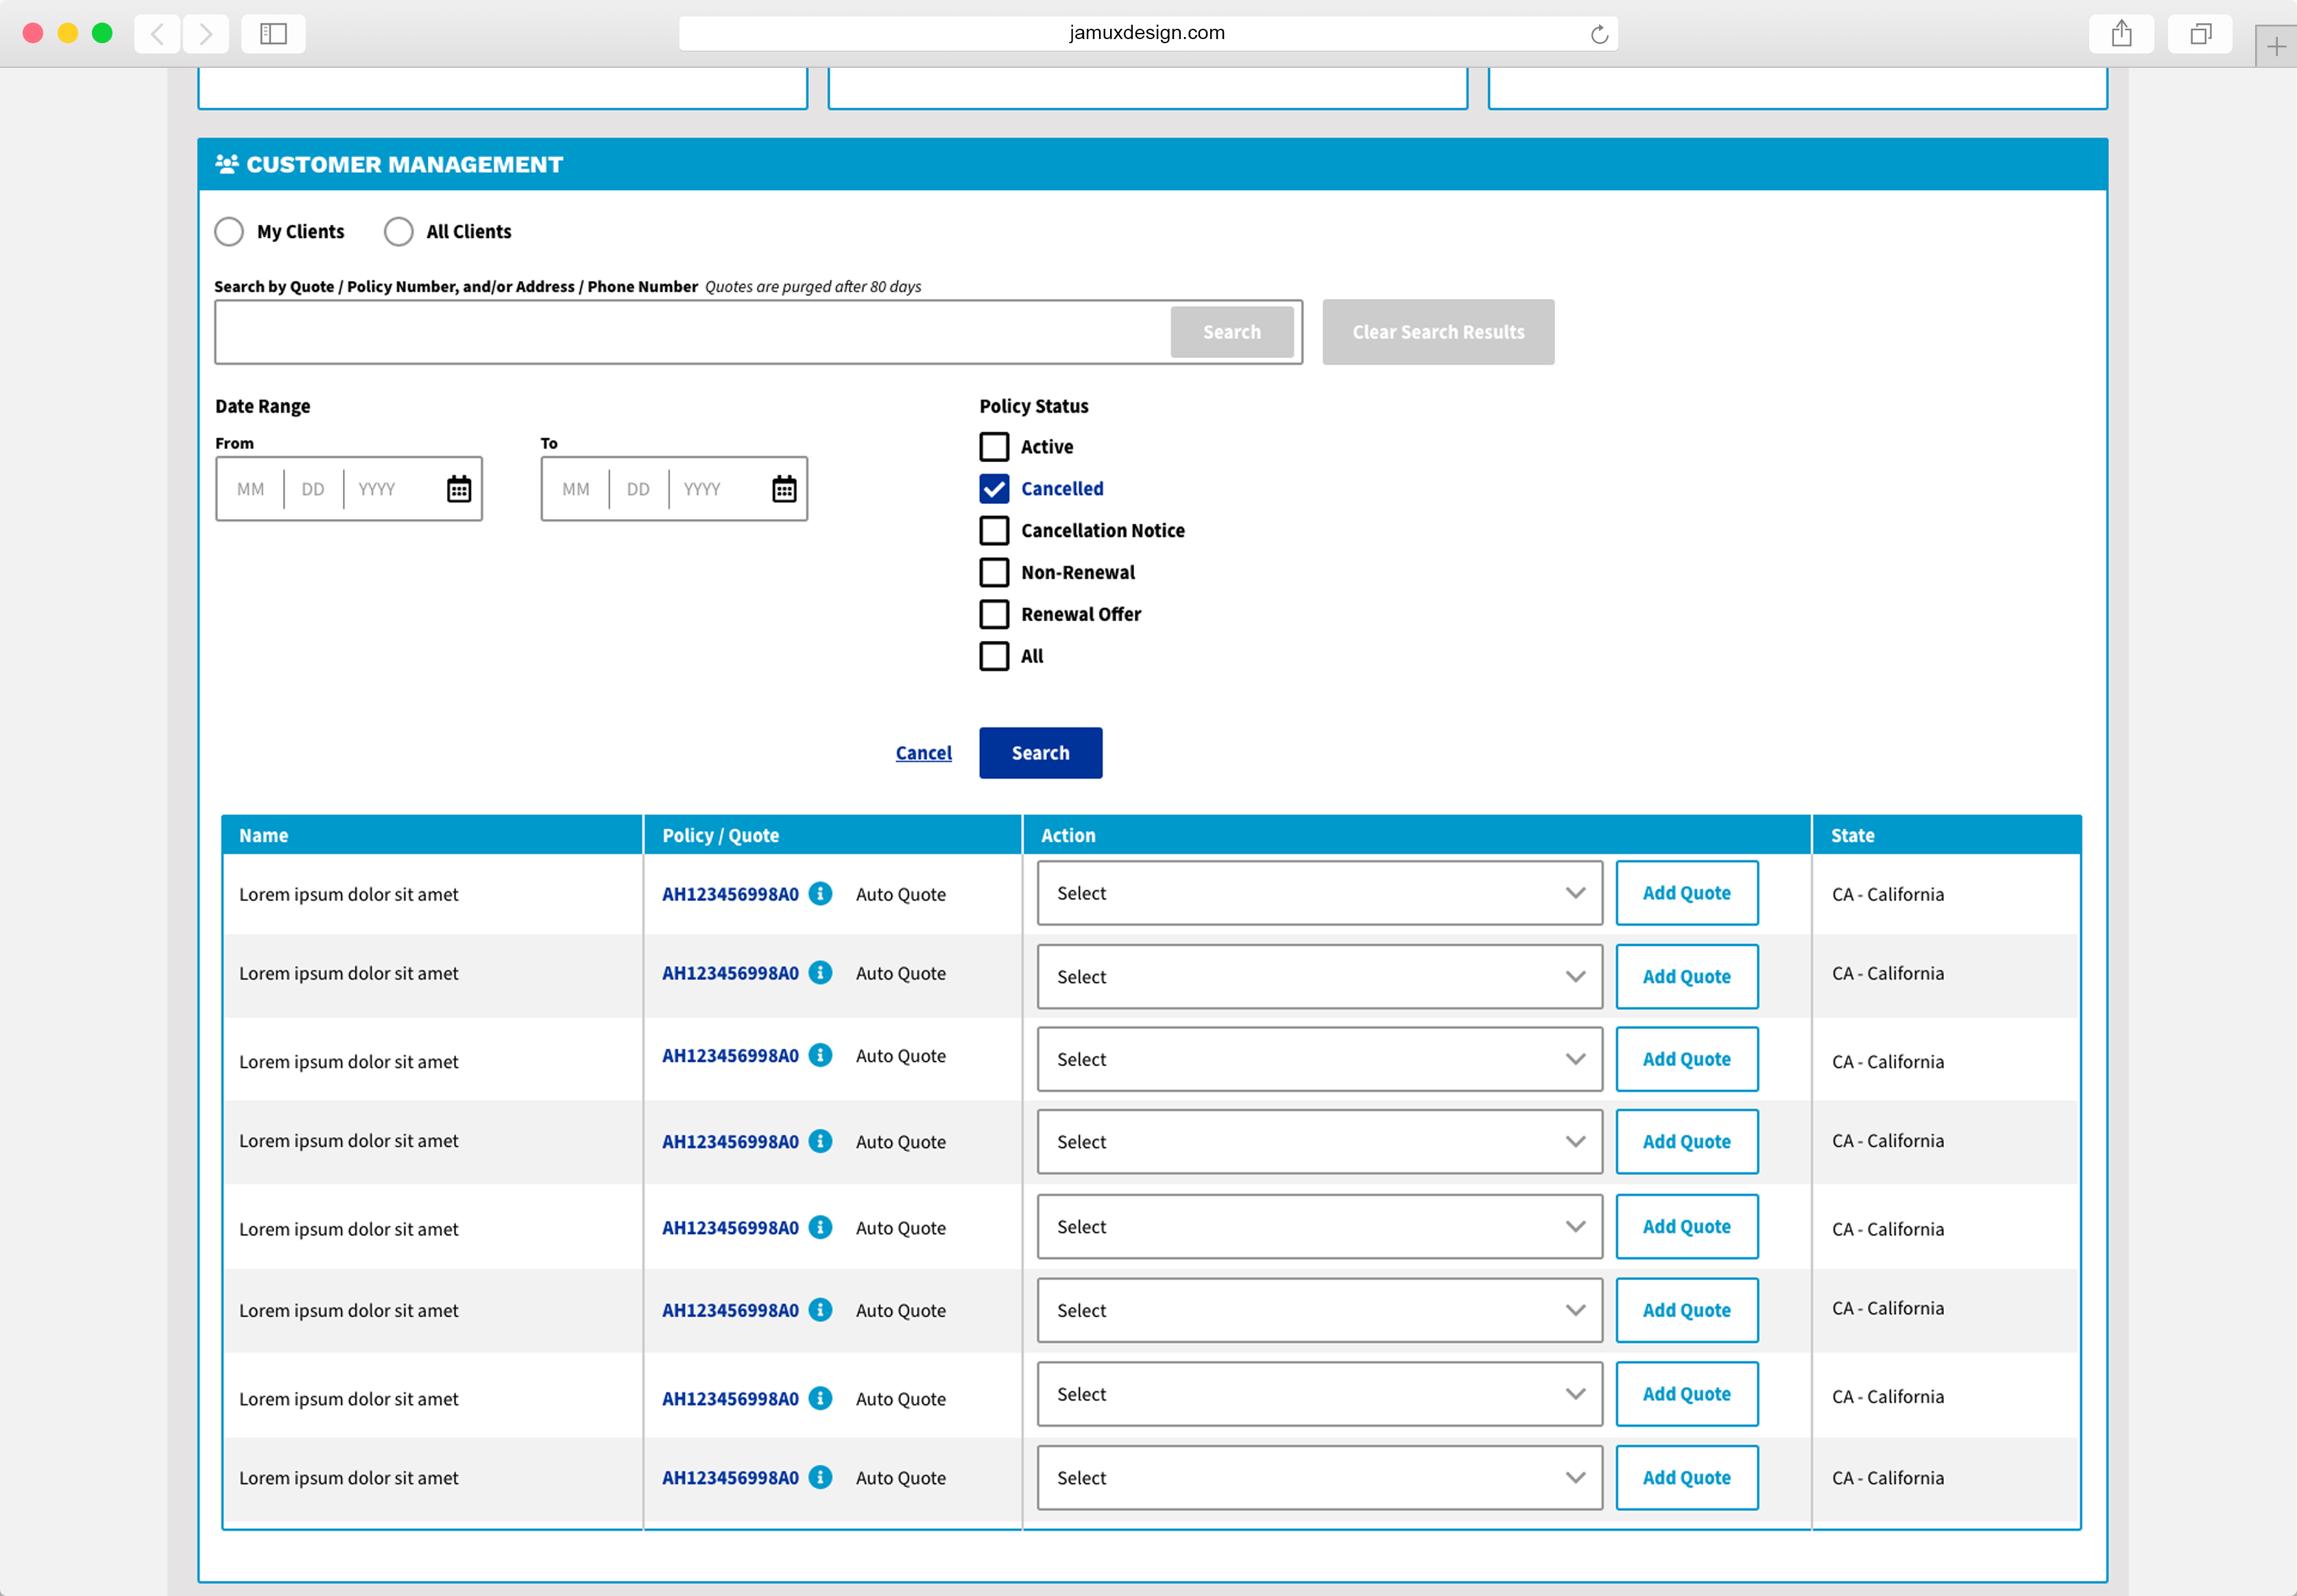This screenshot has width=2297, height=1596.
Task: Click the info icon in the seventh table row
Action: (820, 1398)
